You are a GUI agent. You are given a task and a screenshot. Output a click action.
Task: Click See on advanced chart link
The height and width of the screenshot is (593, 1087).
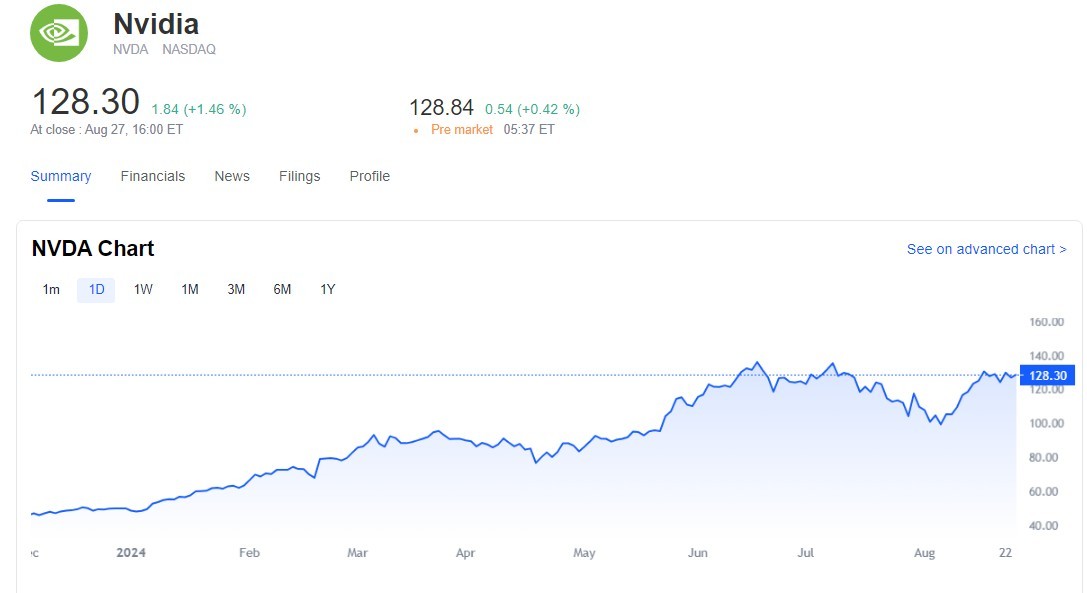click(986, 249)
